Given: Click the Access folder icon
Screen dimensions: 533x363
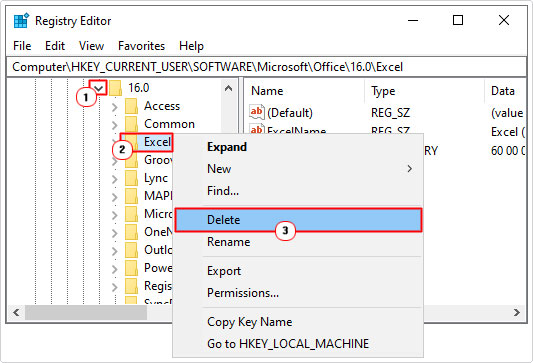Looking at the screenshot, I should point(132,106).
